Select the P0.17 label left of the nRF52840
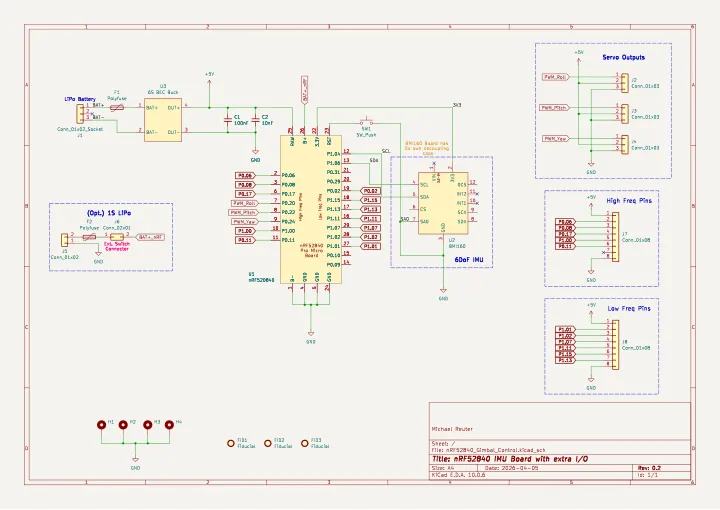Screen dimensions: 720x510 click(245, 194)
